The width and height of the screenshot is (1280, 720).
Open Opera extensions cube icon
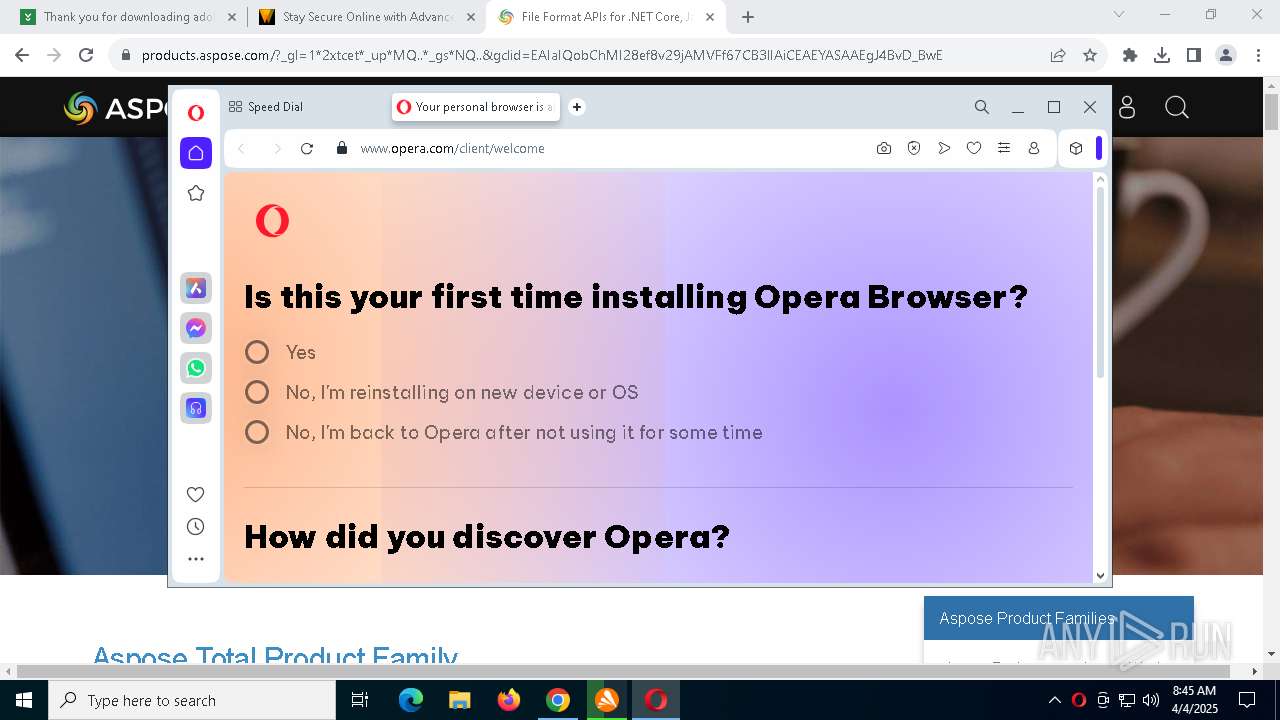[x=1076, y=148]
